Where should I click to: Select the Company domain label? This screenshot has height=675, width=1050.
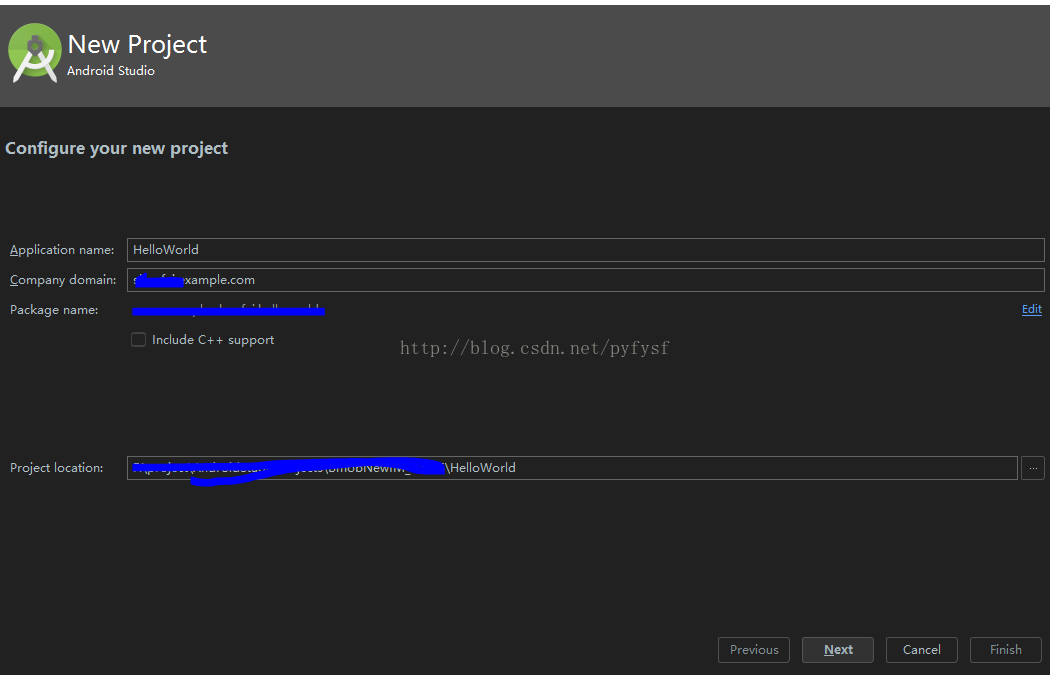tap(63, 280)
